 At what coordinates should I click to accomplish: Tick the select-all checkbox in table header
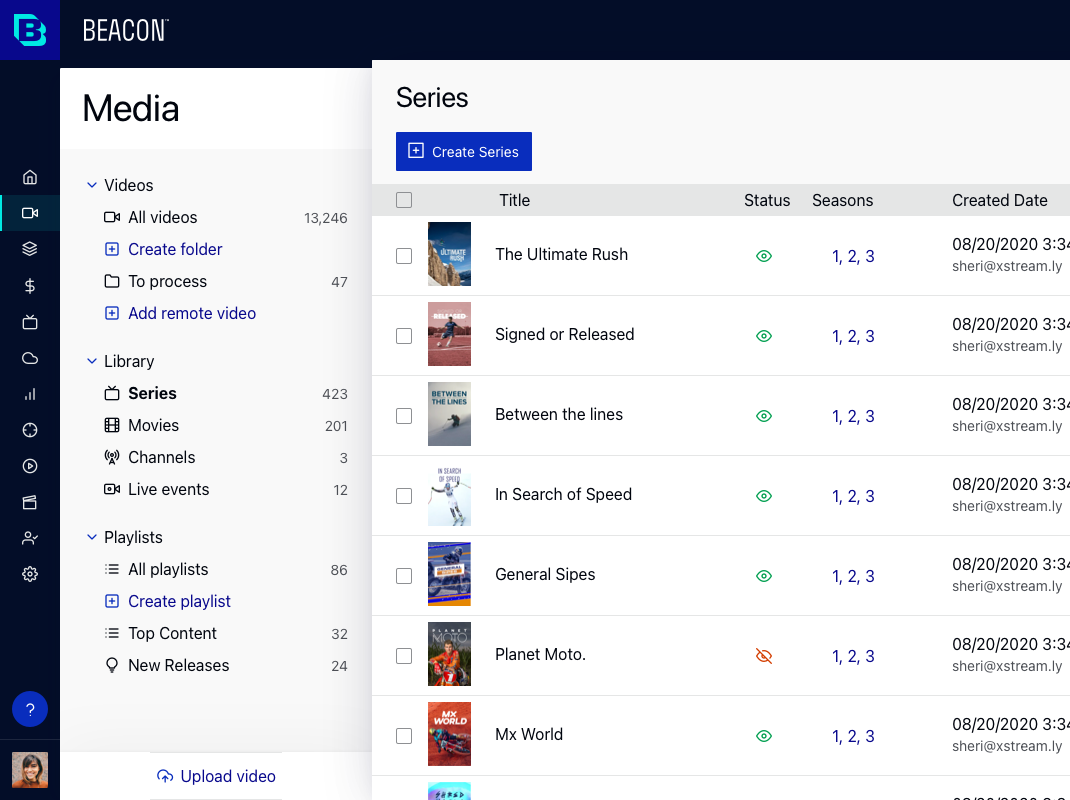[x=404, y=200]
